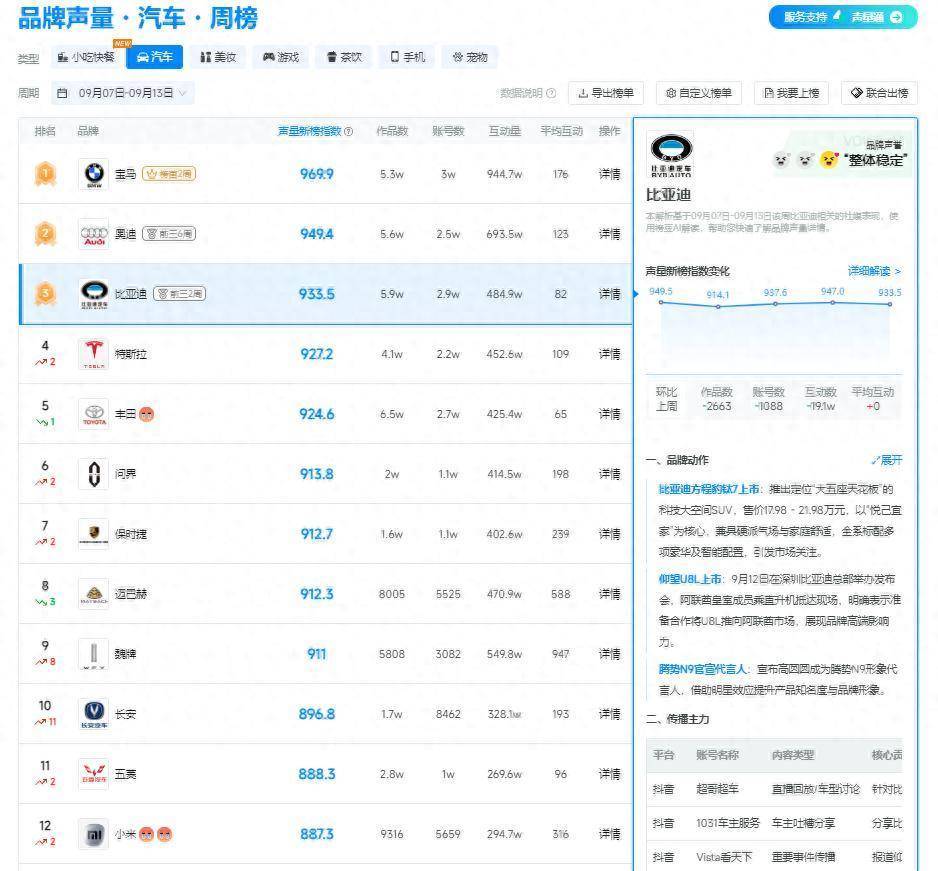This screenshot has width=938, height=871.
Task: Click the Porsche (保时捷) brand logo
Action: click(93, 533)
